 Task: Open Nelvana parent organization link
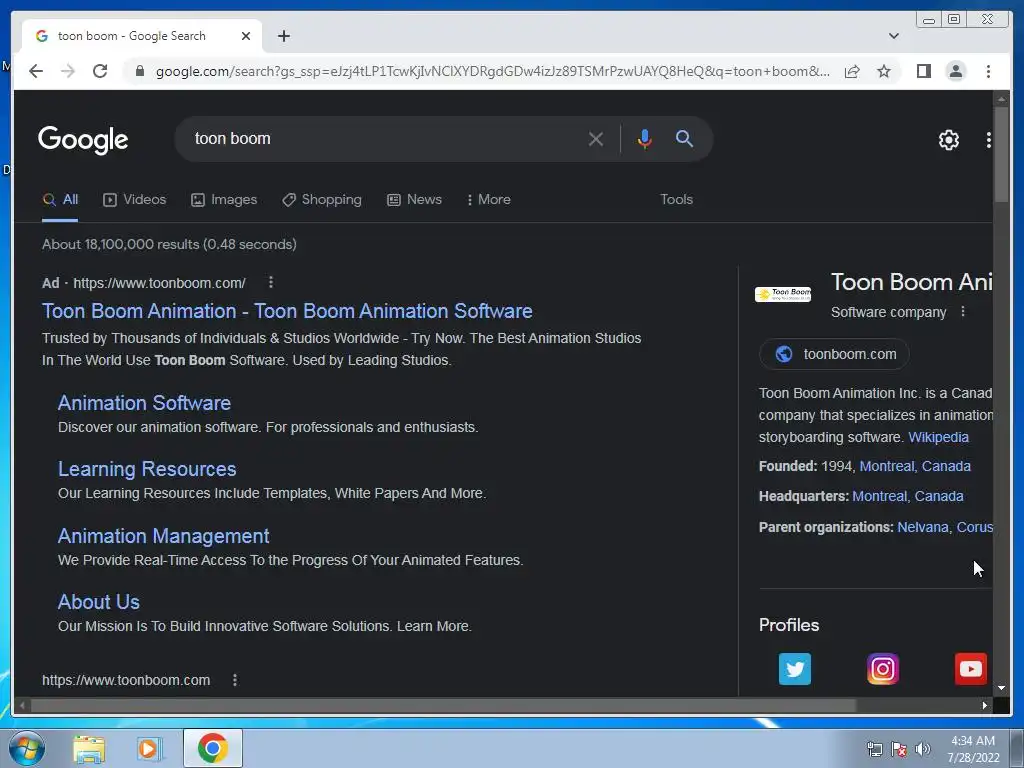[923, 527]
